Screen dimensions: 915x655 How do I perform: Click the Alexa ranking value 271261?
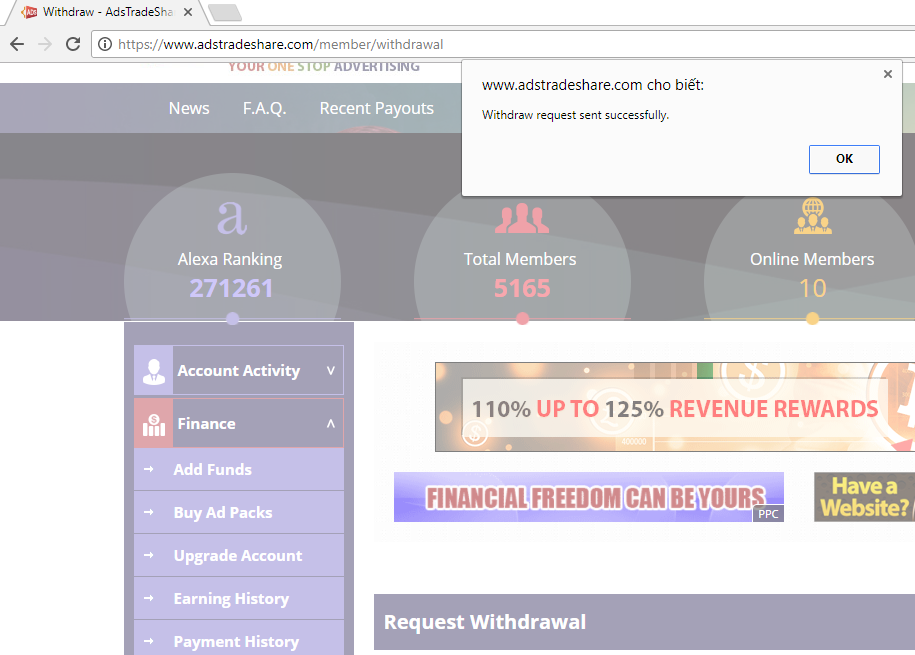[x=231, y=288]
